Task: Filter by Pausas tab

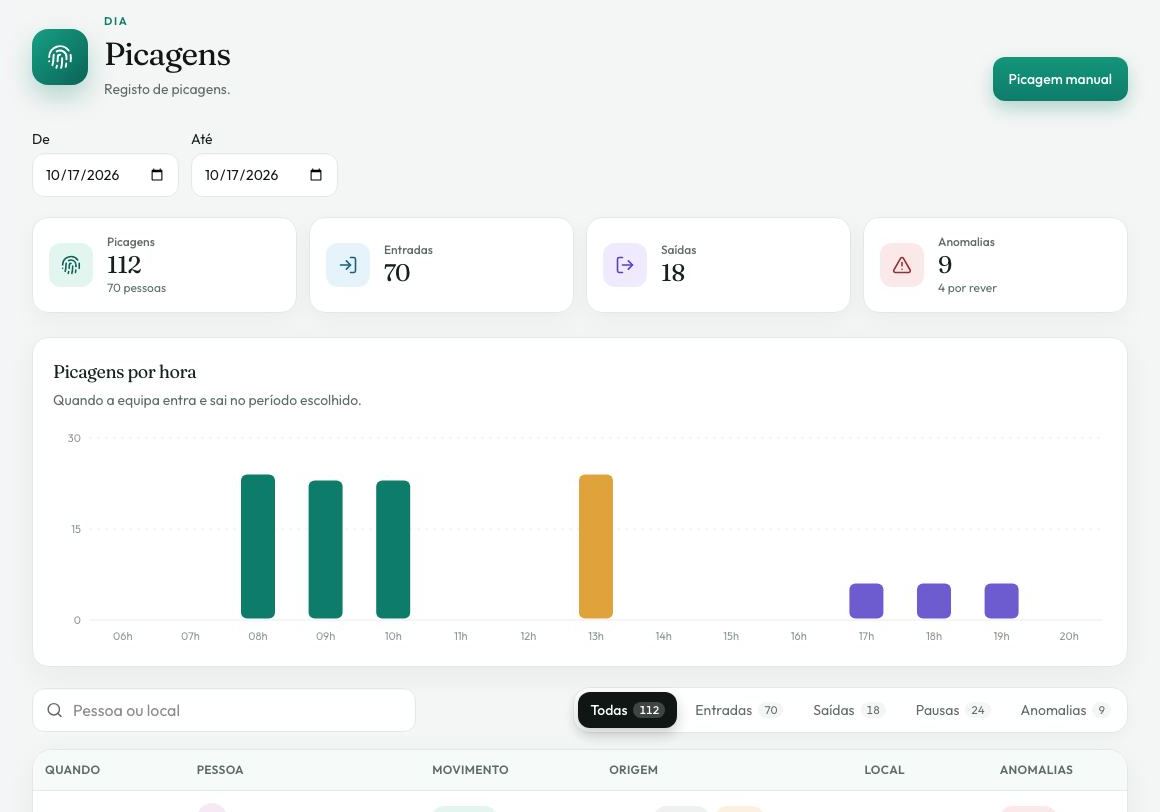Action: pyautogui.click(x=951, y=710)
